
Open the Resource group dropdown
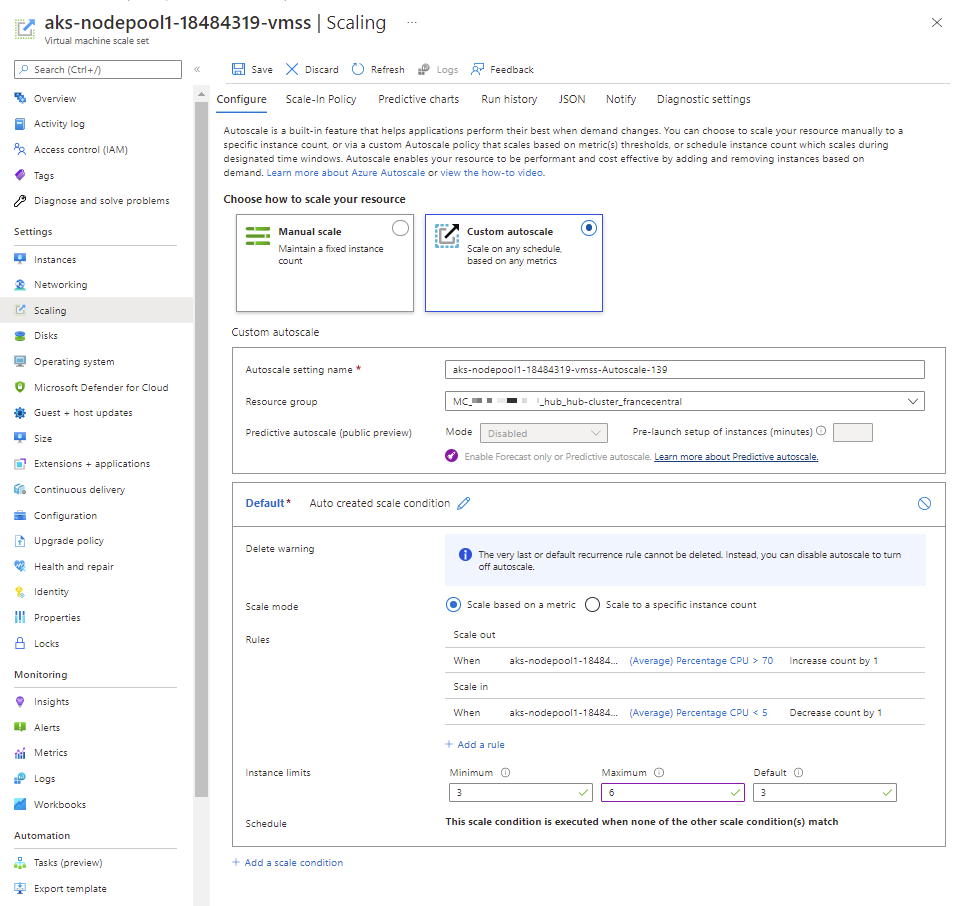[684, 401]
